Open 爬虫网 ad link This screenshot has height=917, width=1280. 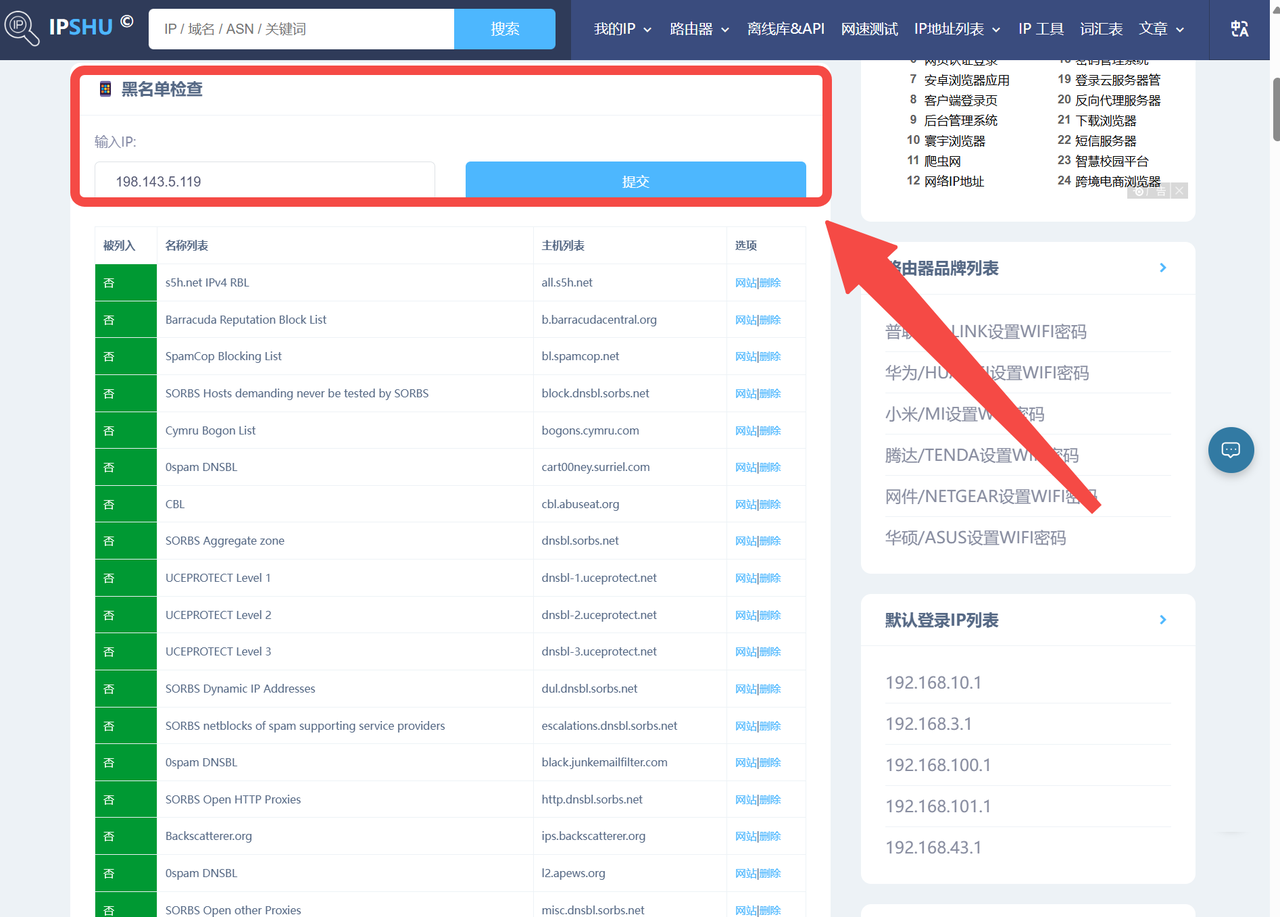[x=942, y=161]
